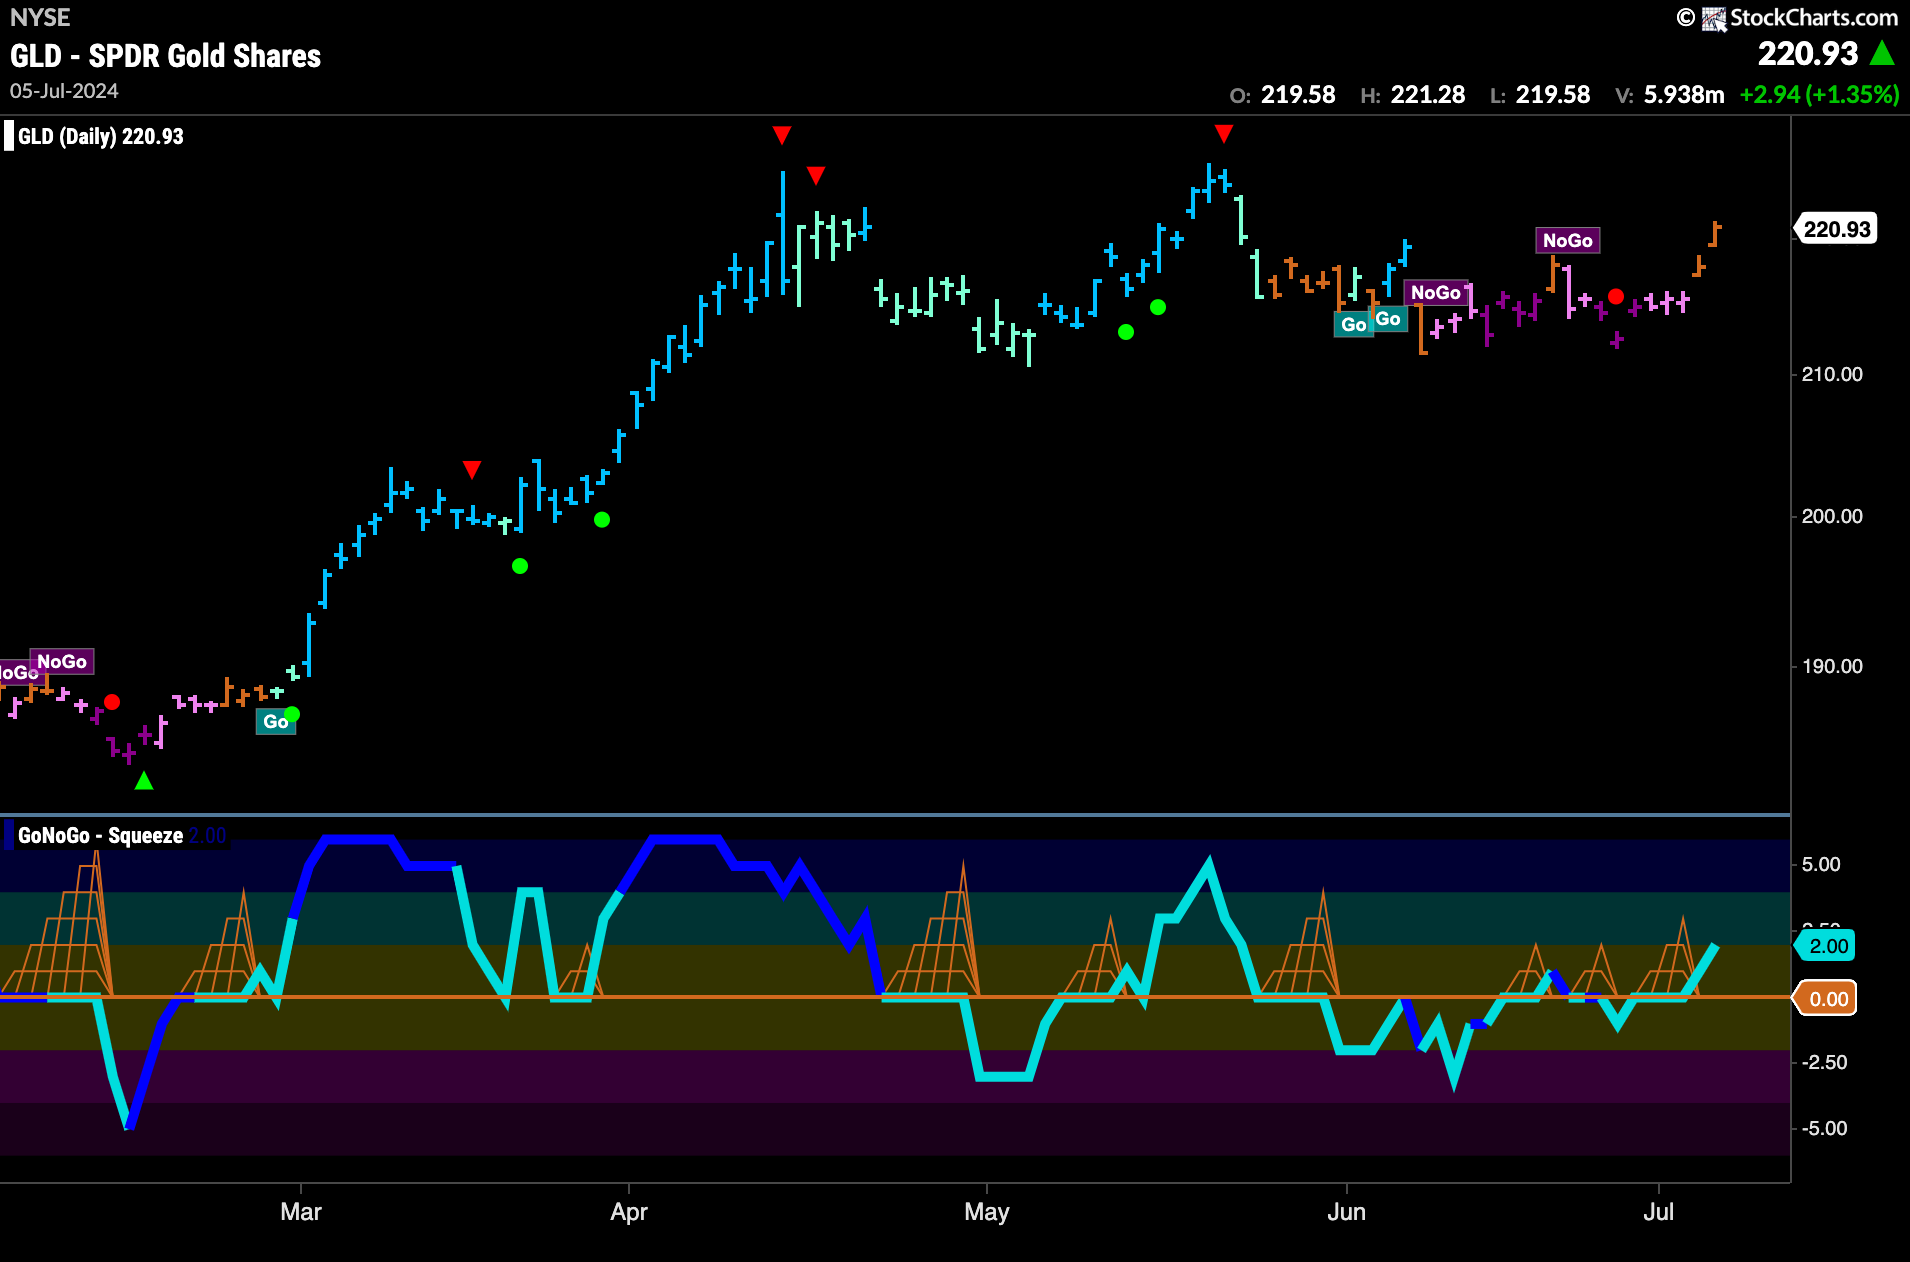
Task: Click the lower green circle in mid-May
Action: point(1126,332)
